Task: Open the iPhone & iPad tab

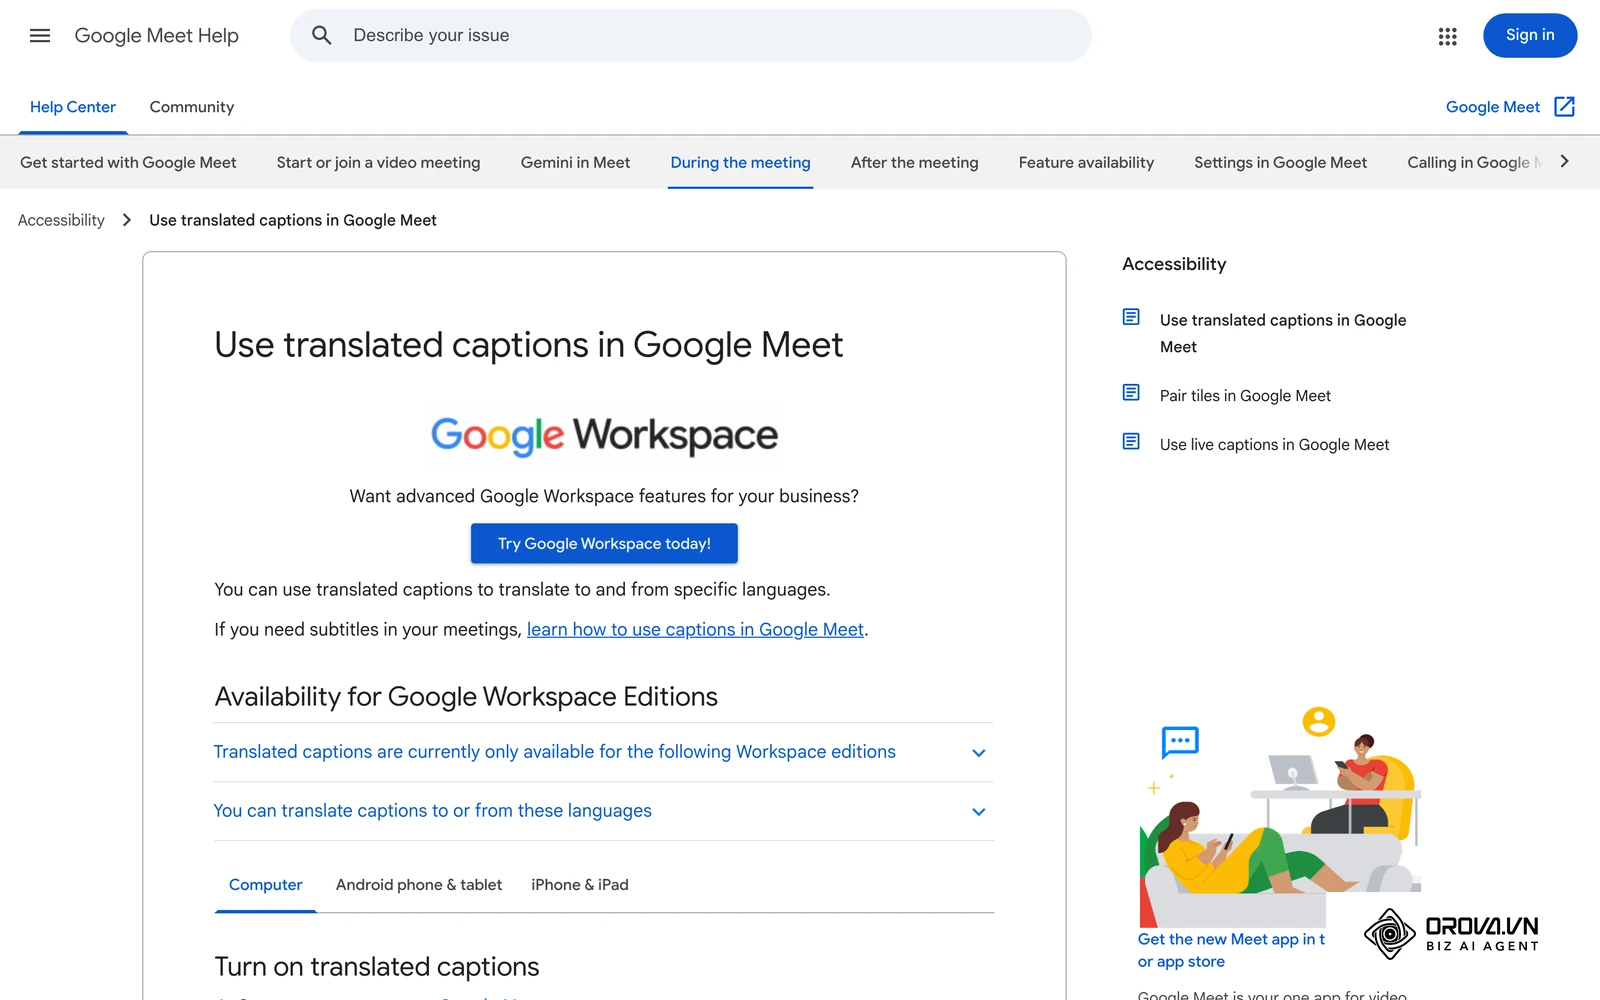Action: tap(580, 885)
